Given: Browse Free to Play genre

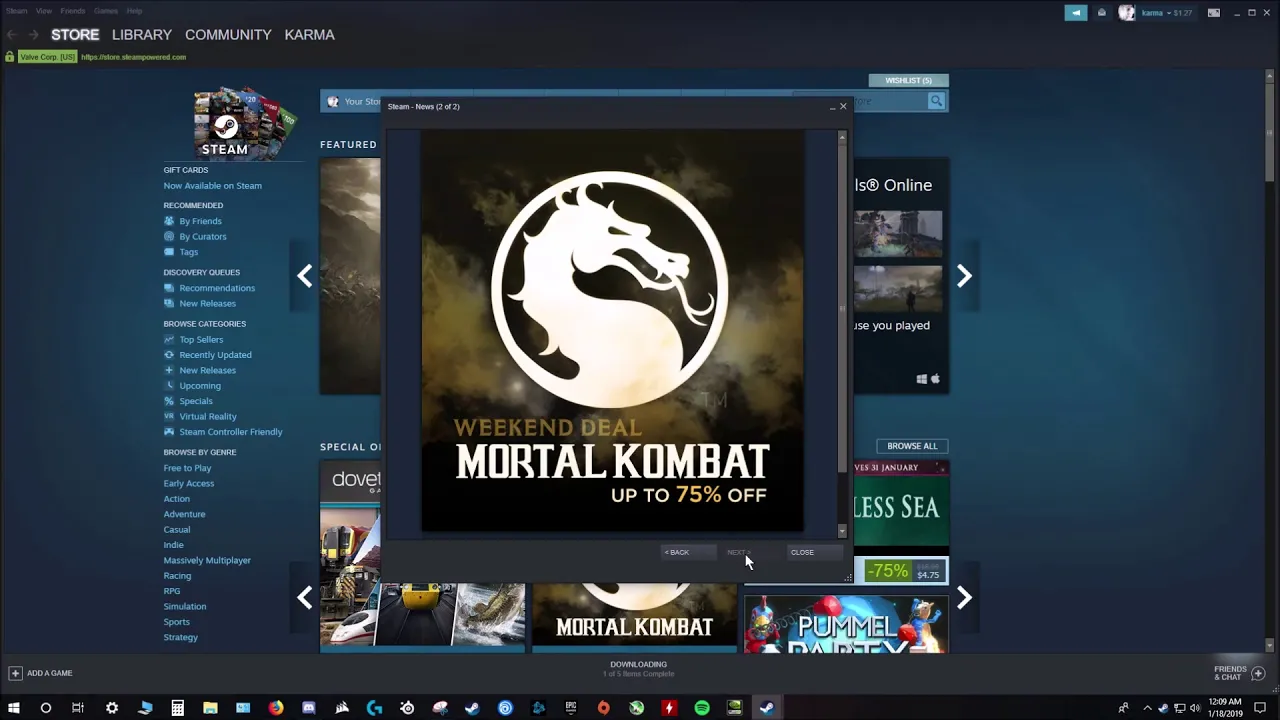Looking at the screenshot, I should pyautogui.click(x=187, y=468).
